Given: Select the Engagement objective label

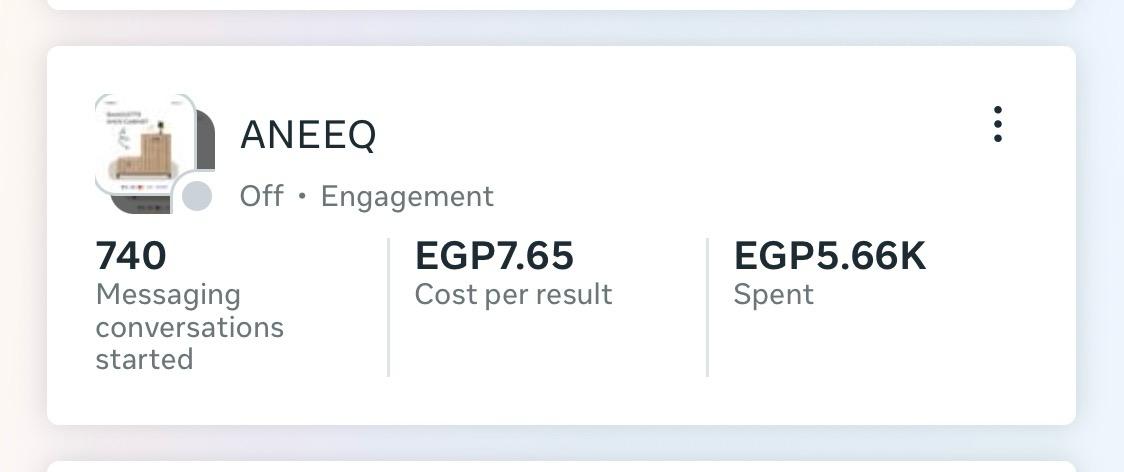Looking at the screenshot, I should 407,196.
